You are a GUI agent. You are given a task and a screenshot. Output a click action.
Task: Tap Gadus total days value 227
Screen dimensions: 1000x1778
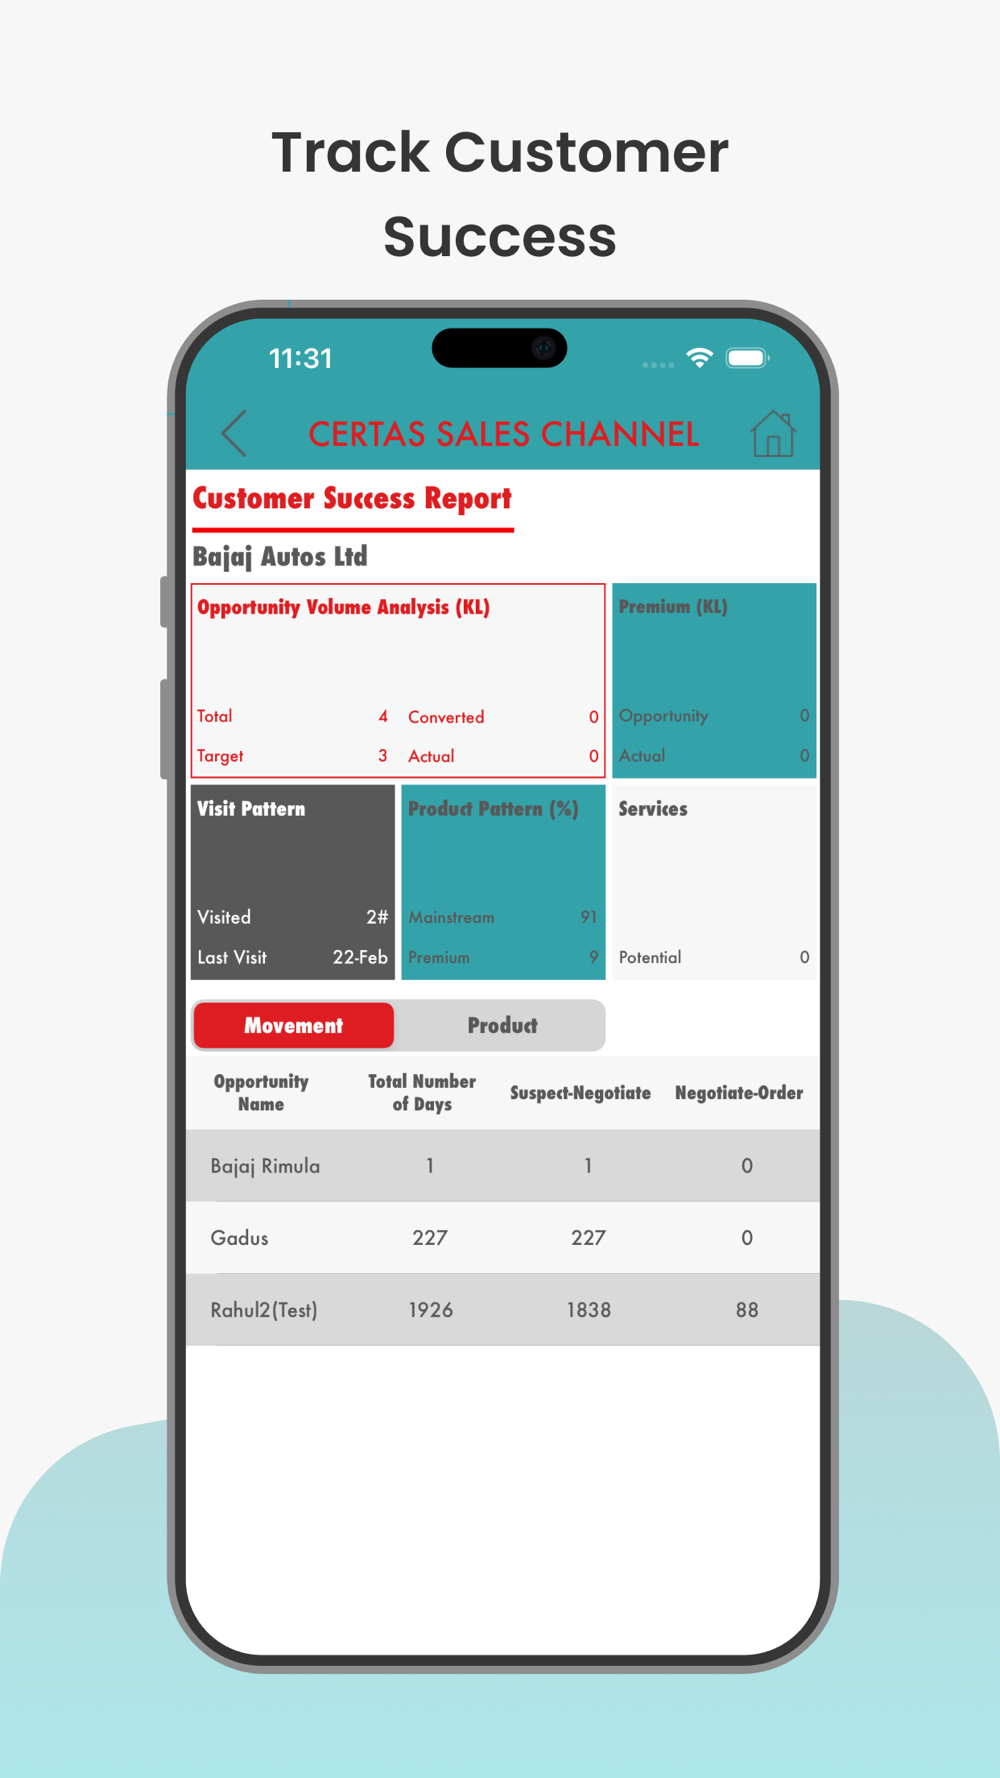[430, 1238]
